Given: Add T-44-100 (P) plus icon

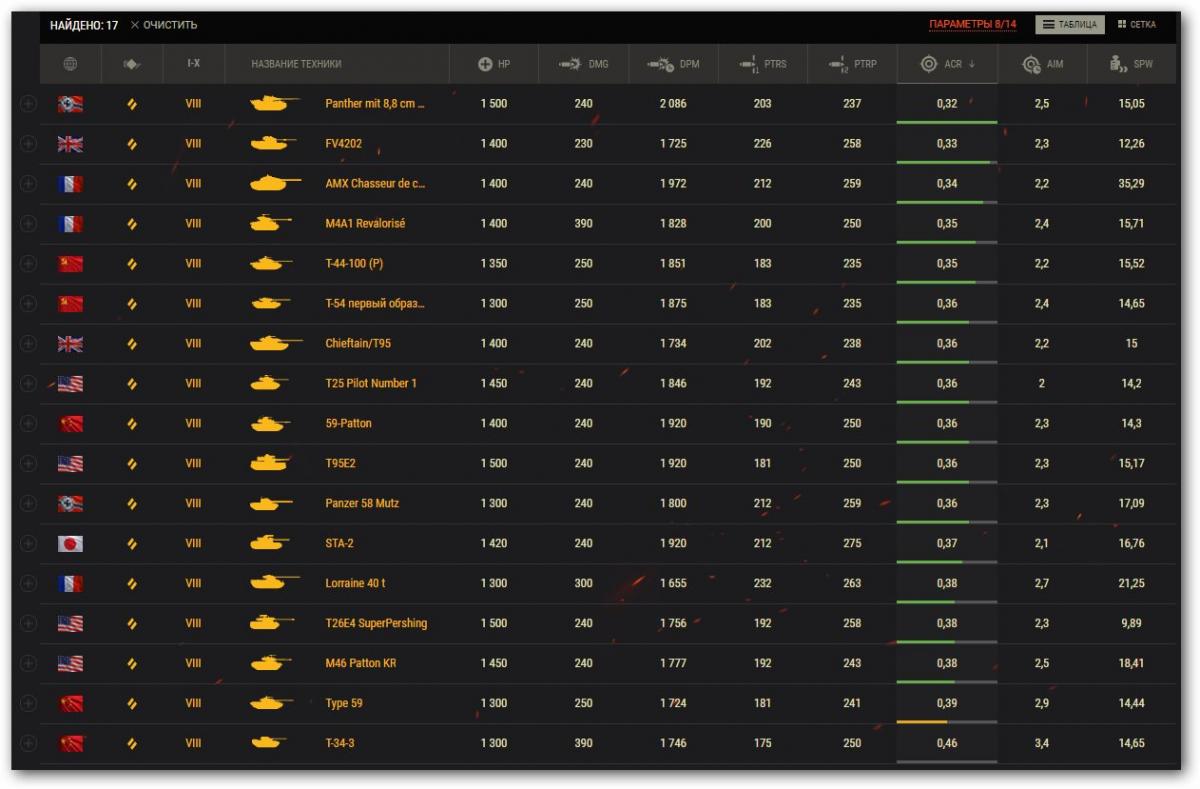Looking at the screenshot, I should click(28, 264).
